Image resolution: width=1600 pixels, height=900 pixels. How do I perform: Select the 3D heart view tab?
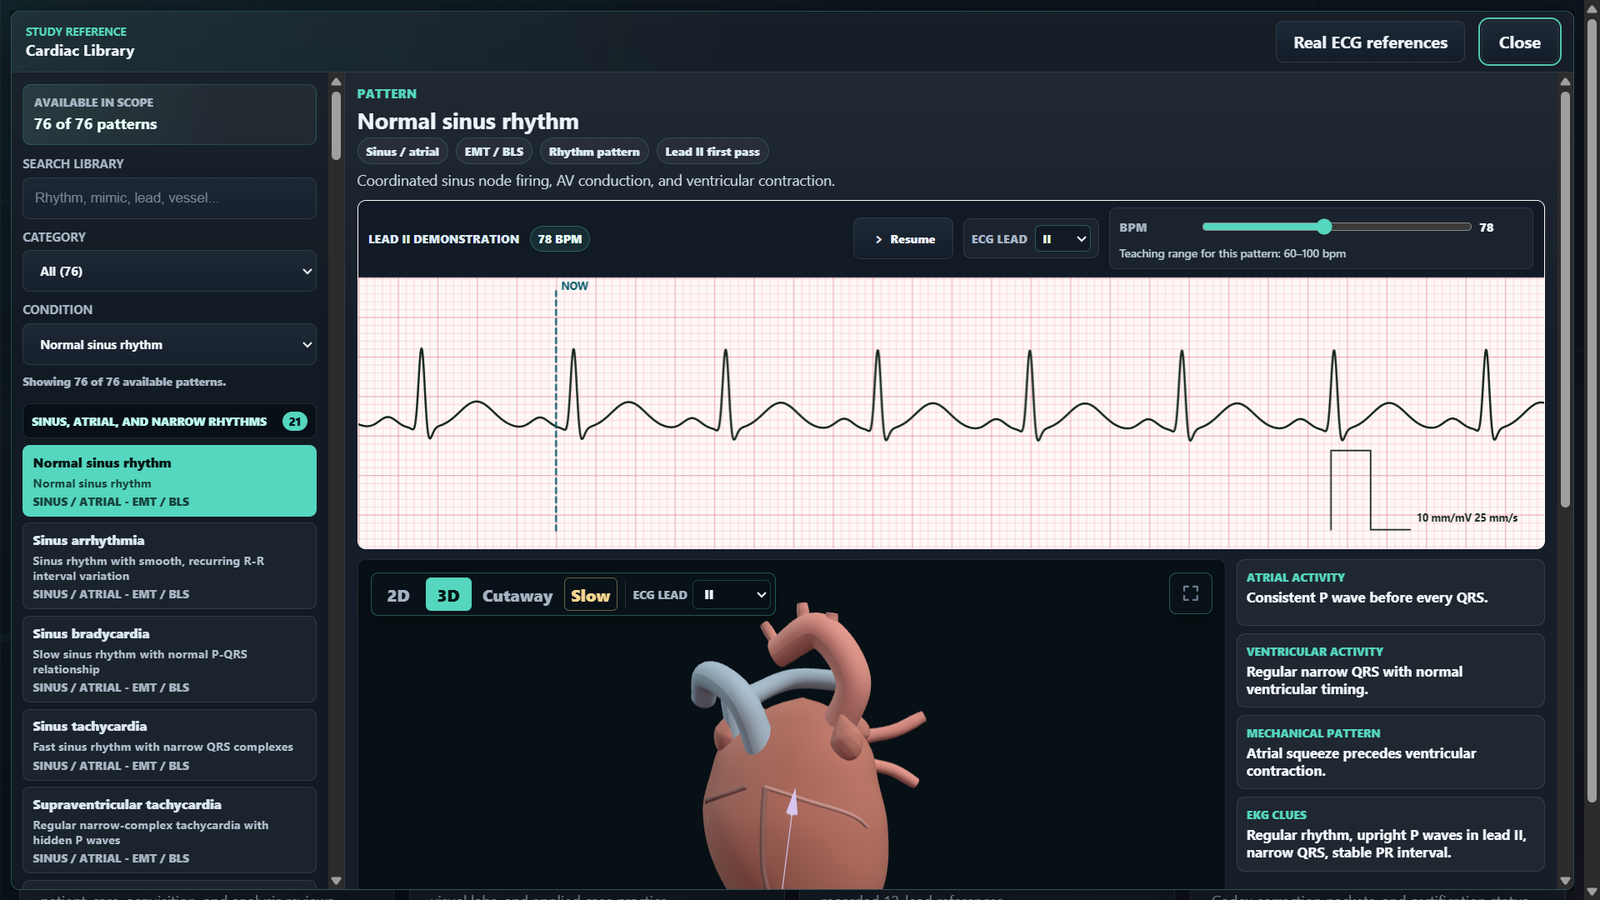448,595
